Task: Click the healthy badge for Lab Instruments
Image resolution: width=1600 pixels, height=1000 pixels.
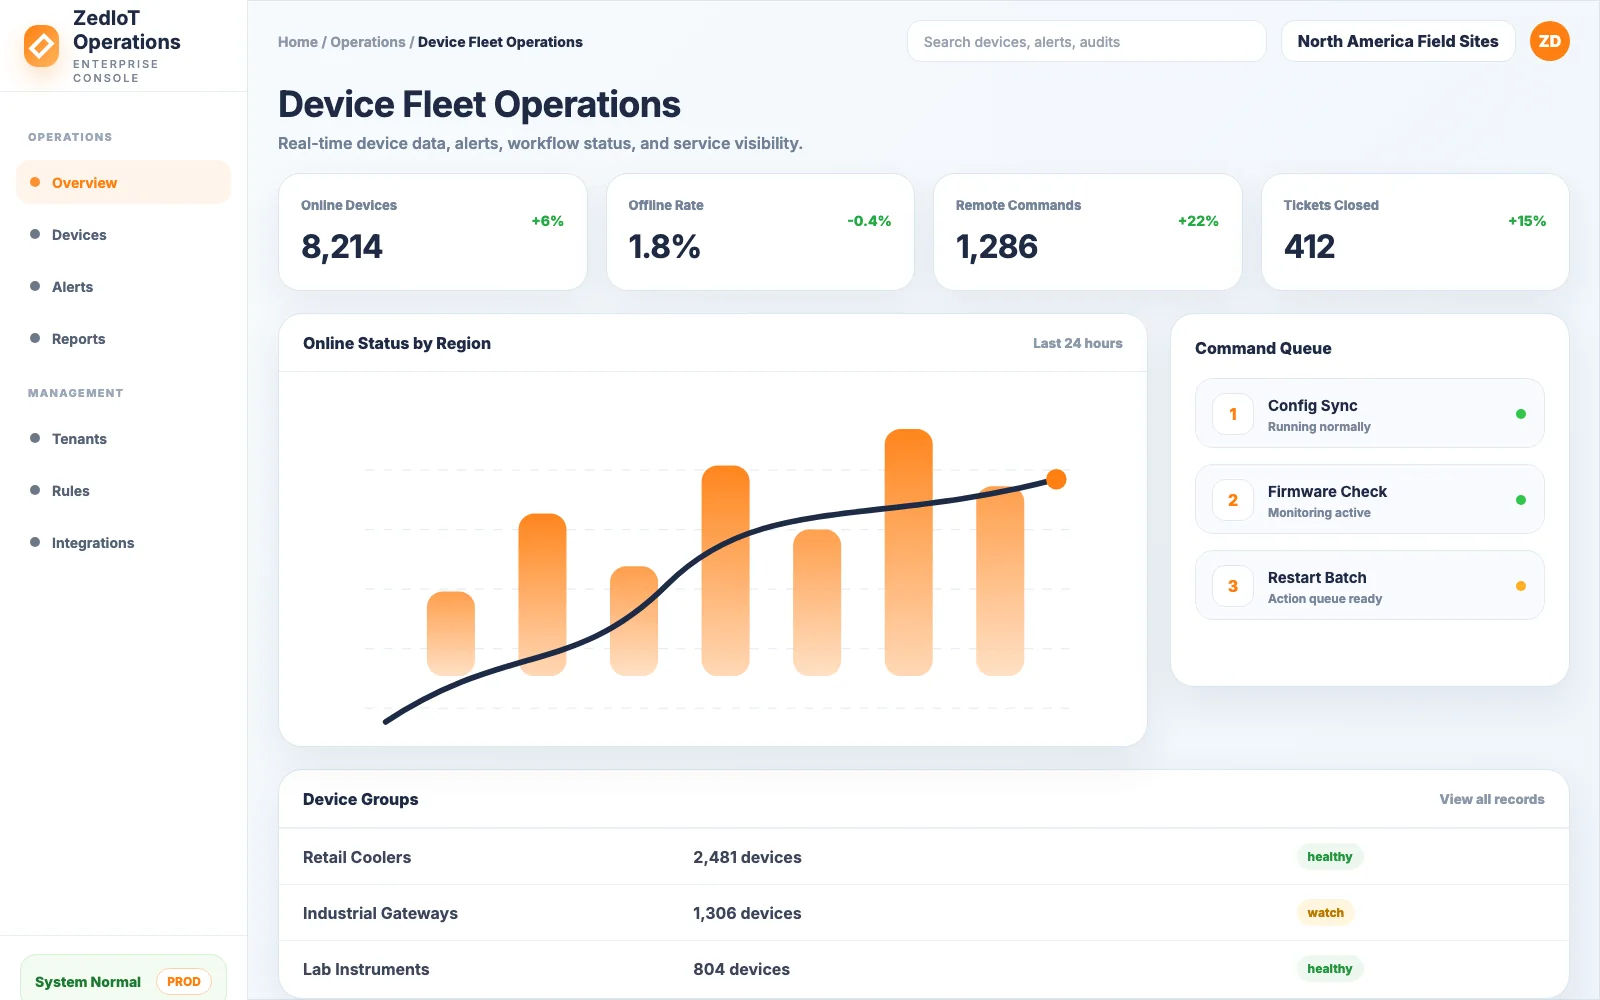Action: coord(1329,969)
